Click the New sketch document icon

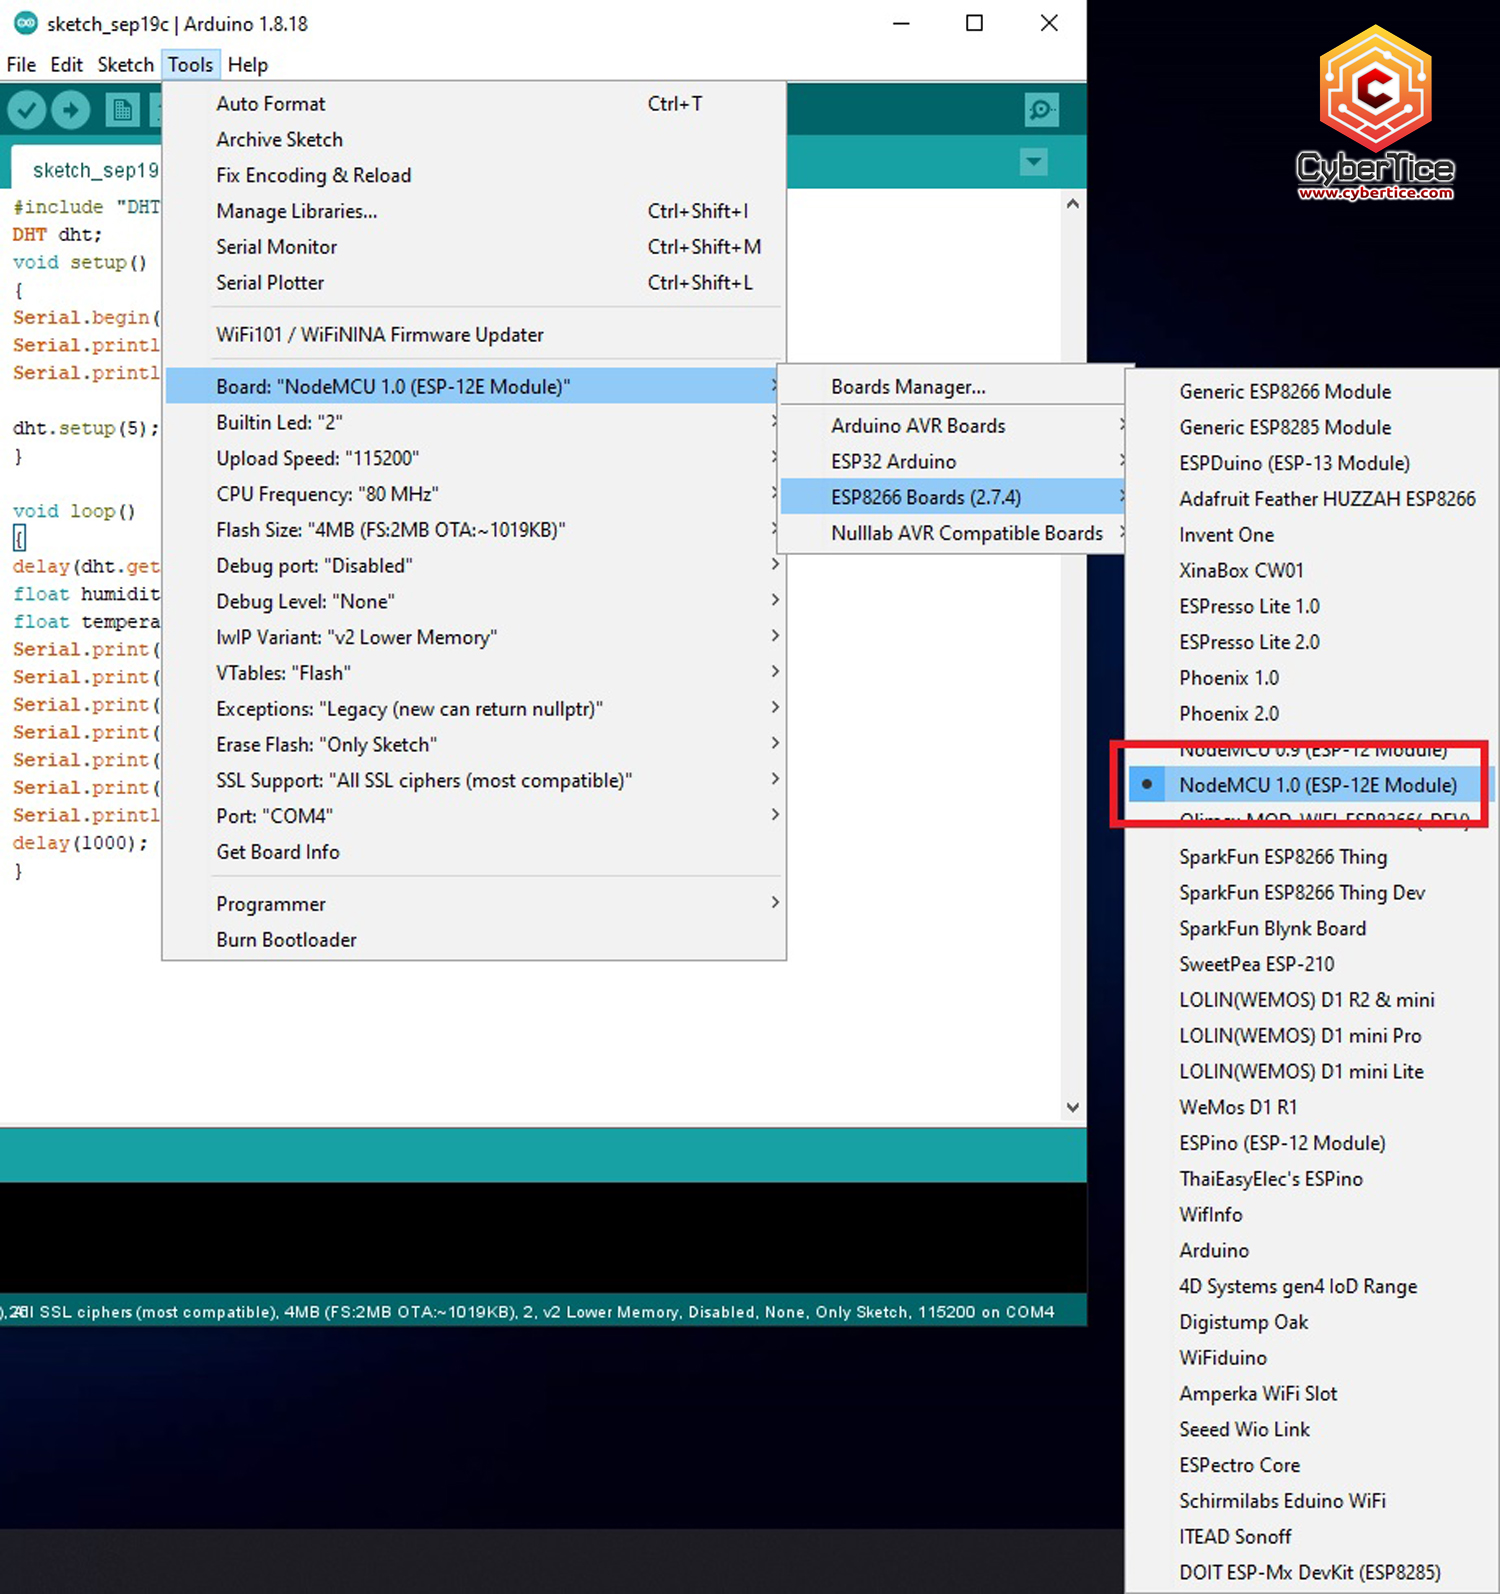tap(122, 110)
